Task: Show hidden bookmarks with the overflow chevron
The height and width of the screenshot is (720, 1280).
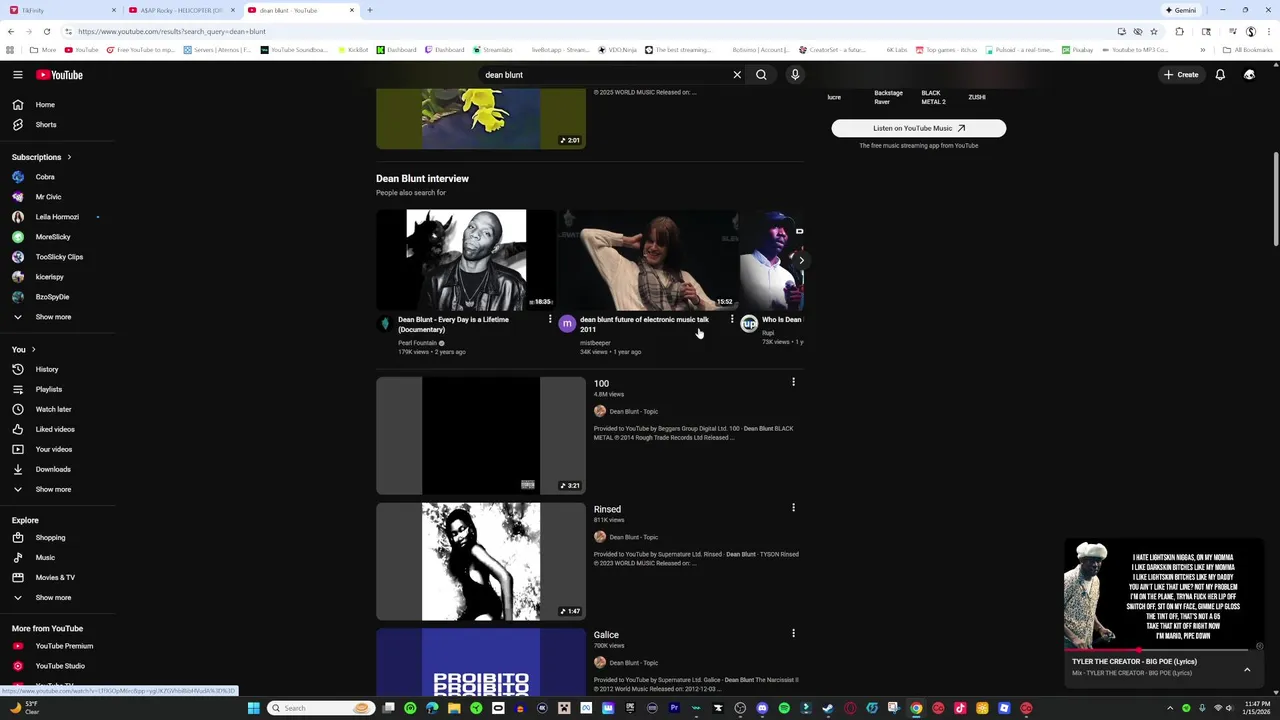Action: click(x=1202, y=50)
